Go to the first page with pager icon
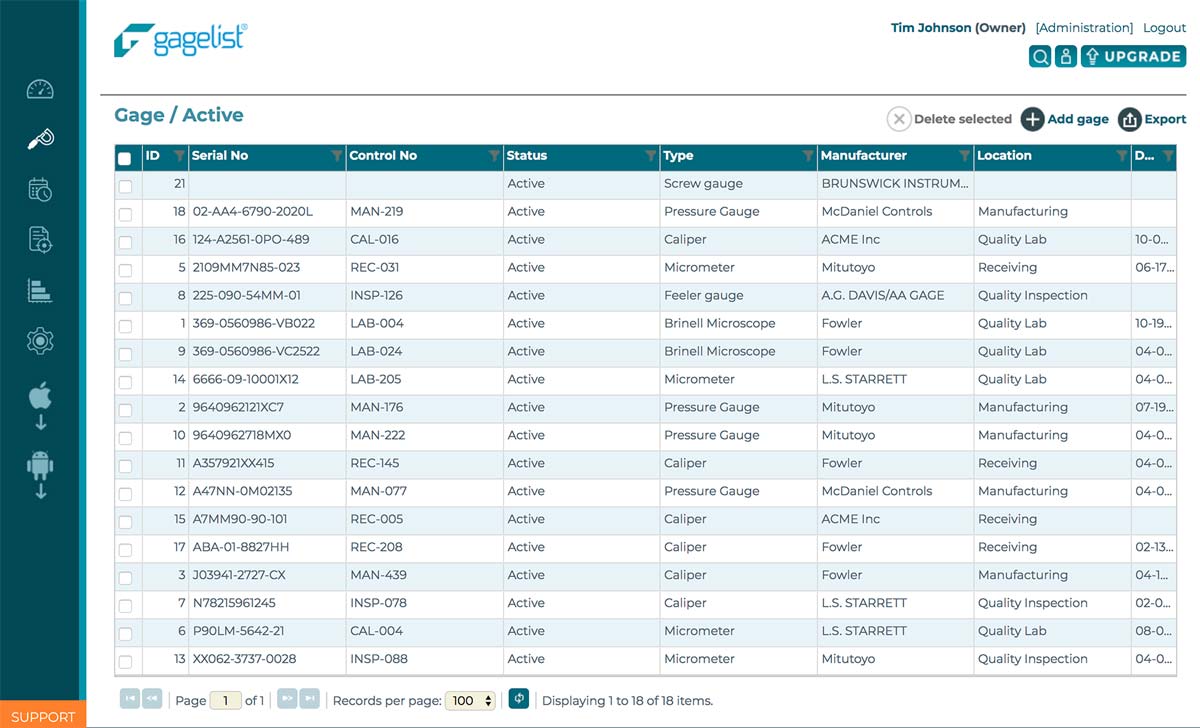 pyautogui.click(x=129, y=699)
